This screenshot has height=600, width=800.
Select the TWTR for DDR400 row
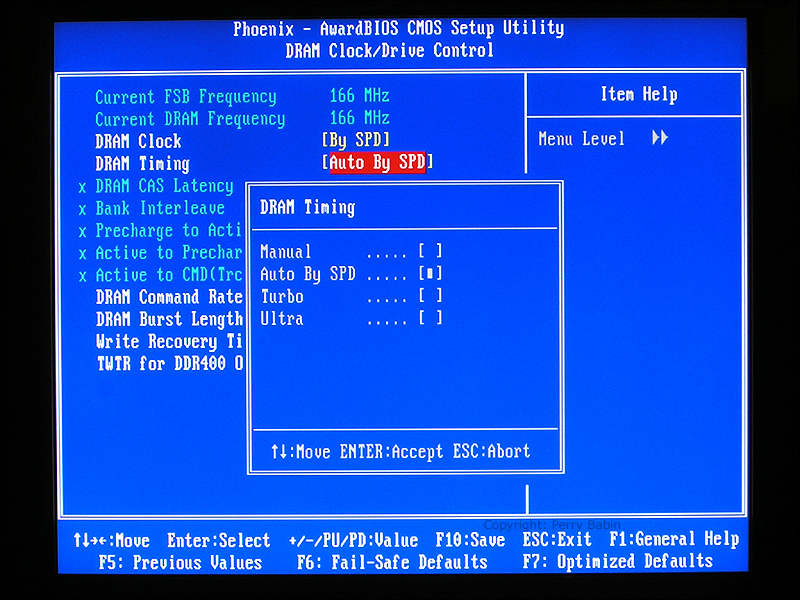tap(170, 364)
